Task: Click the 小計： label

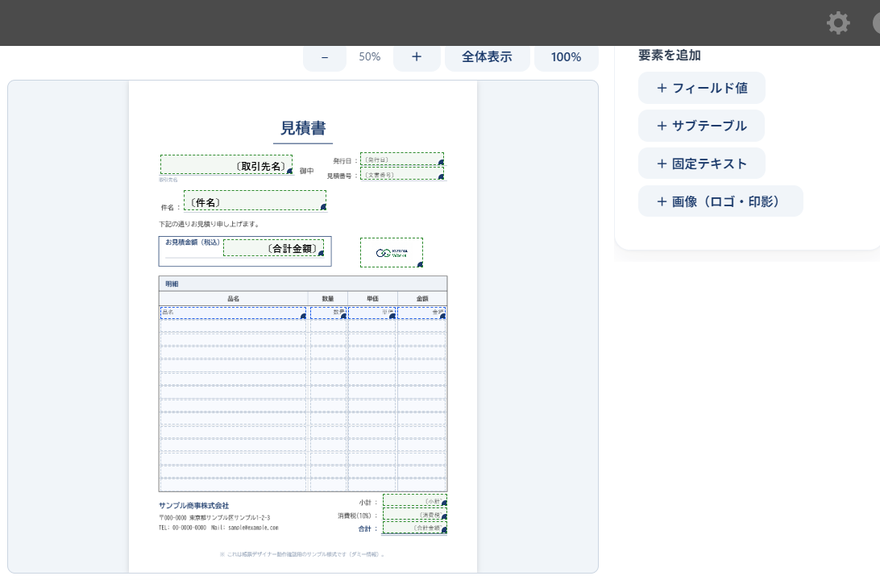Action: pyautogui.click(x=368, y=503)
